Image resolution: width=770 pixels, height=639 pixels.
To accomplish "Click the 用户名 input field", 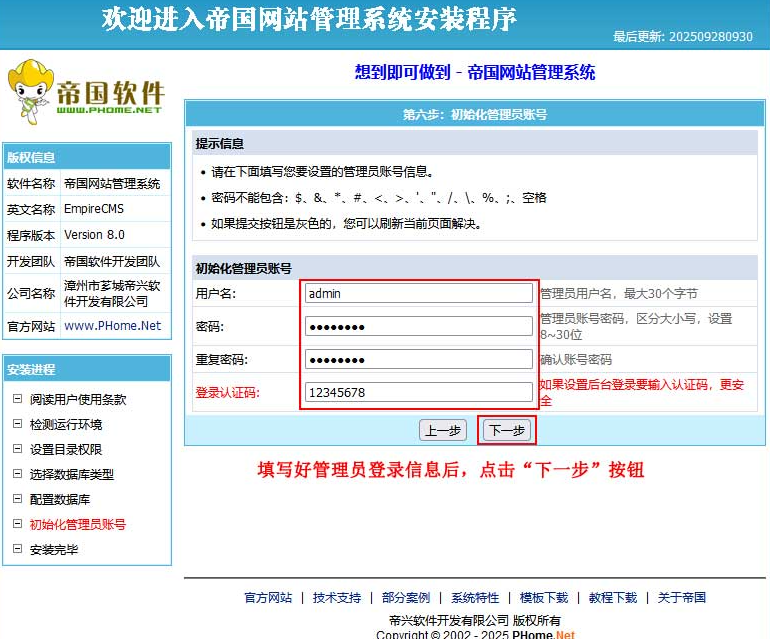I will [418, 293].
